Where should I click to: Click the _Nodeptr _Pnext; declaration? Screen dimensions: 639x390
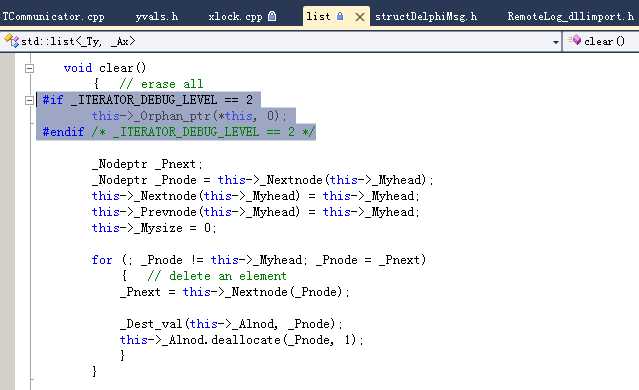(x=147, y=164)
